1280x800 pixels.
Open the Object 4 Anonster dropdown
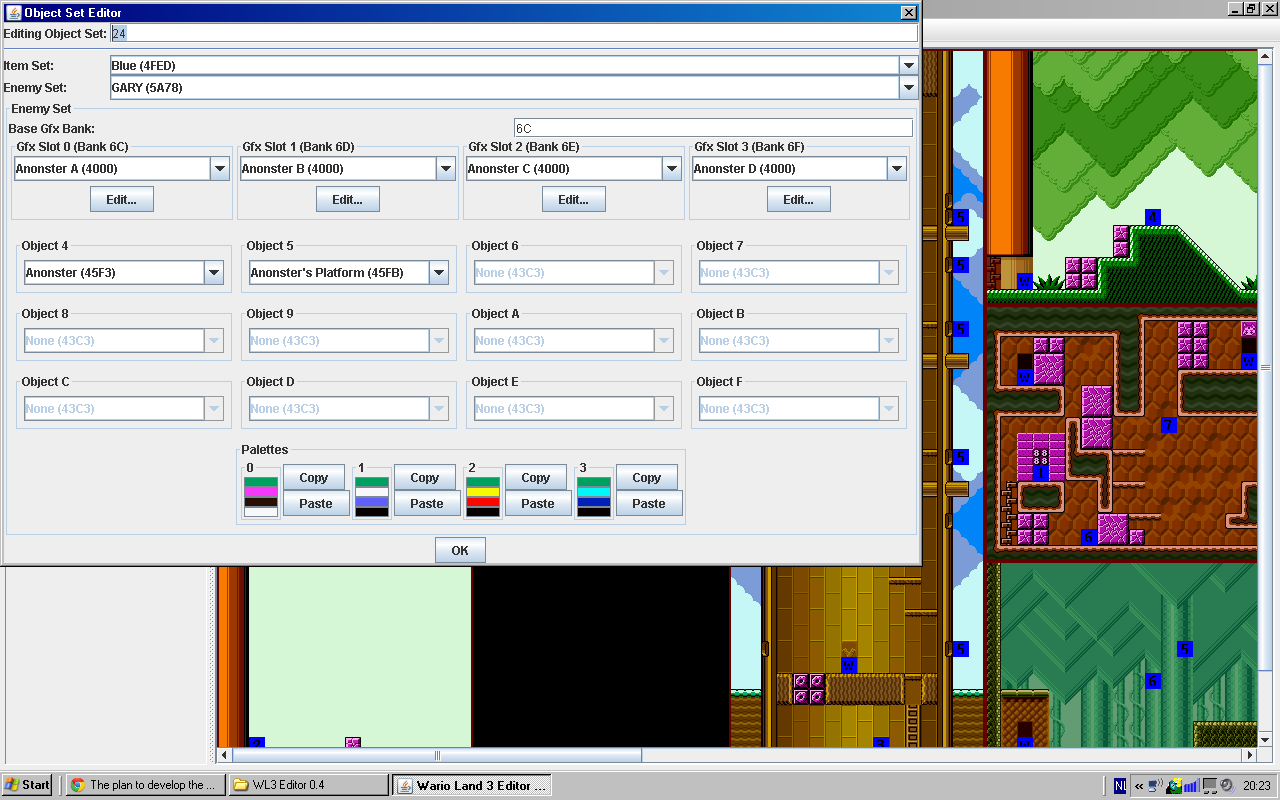click(x=213, y=272)
